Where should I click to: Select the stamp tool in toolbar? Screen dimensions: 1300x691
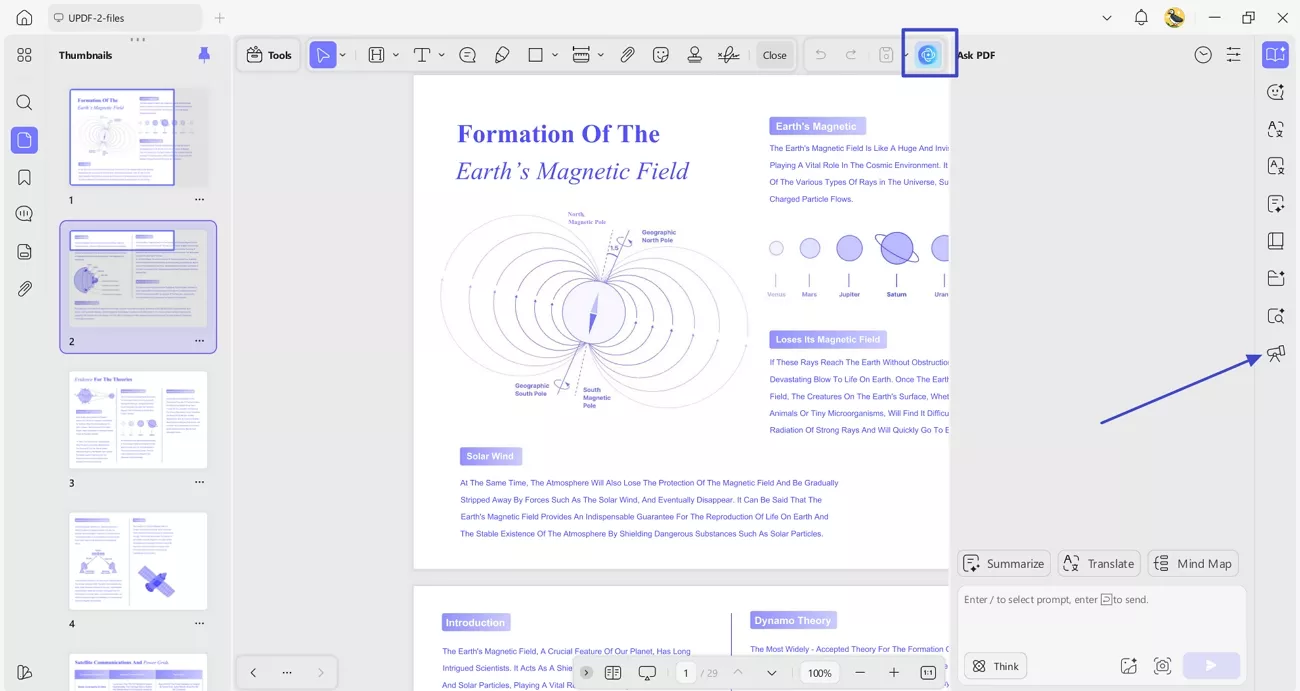click(694, 55)
